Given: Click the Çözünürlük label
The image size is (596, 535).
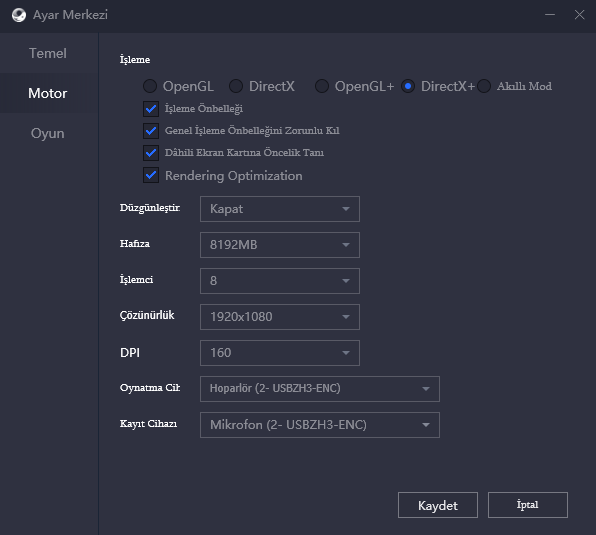Looking at the screenshot, I should pos(147,315).
